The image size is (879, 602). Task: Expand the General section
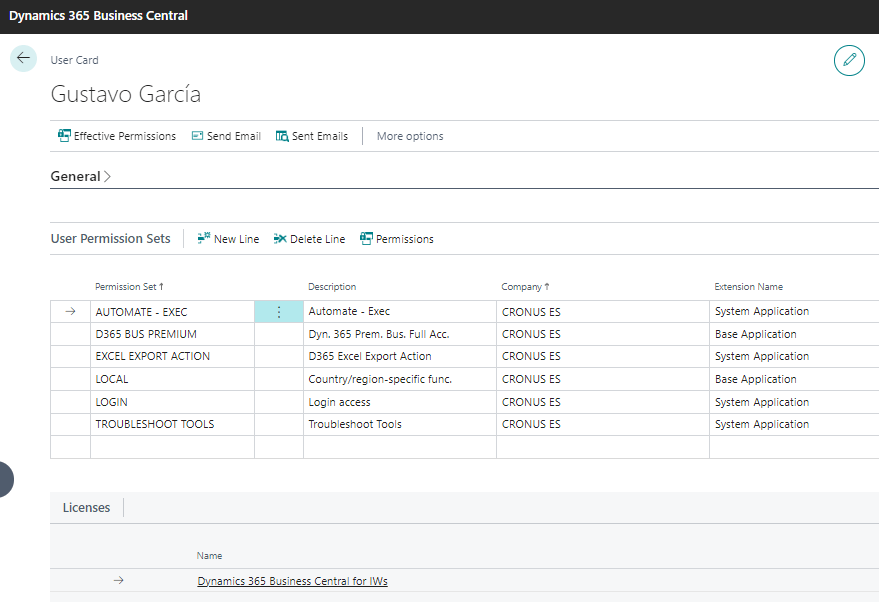click(80, 176)
